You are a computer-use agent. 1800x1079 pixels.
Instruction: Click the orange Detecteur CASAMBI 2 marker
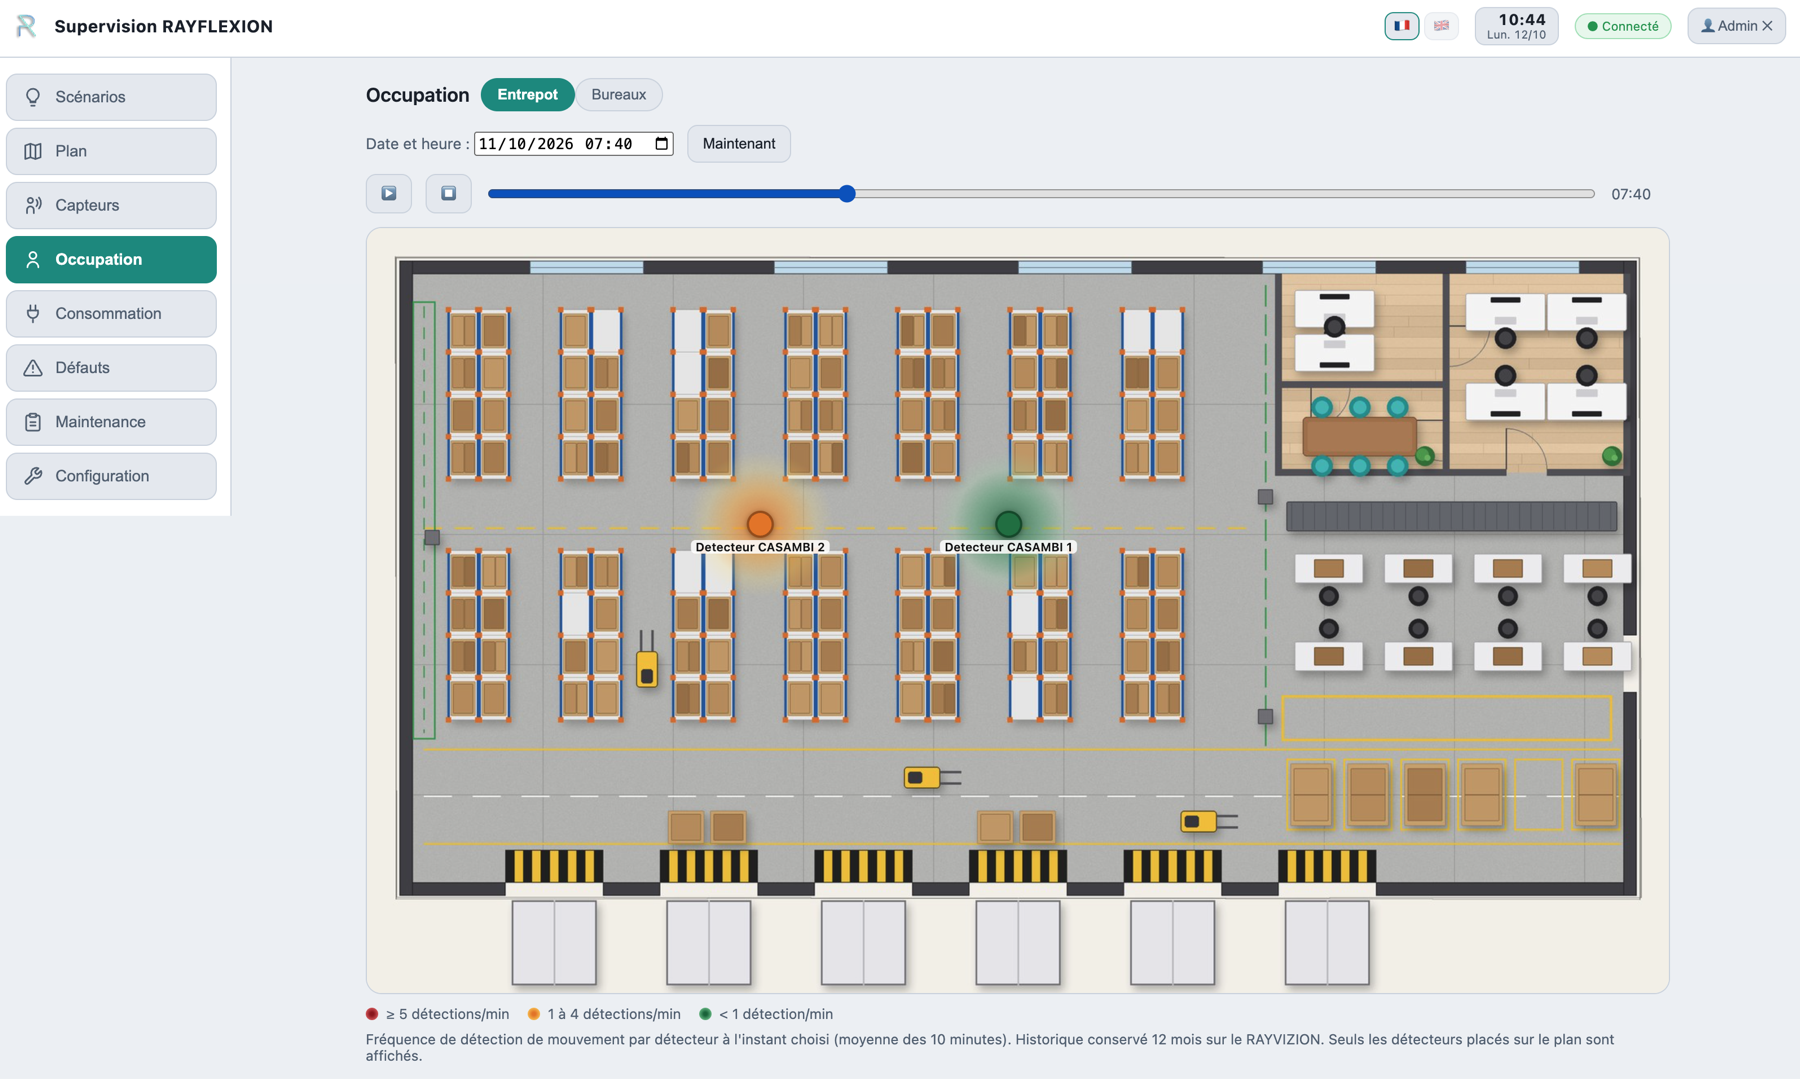(x=760, y=523)
